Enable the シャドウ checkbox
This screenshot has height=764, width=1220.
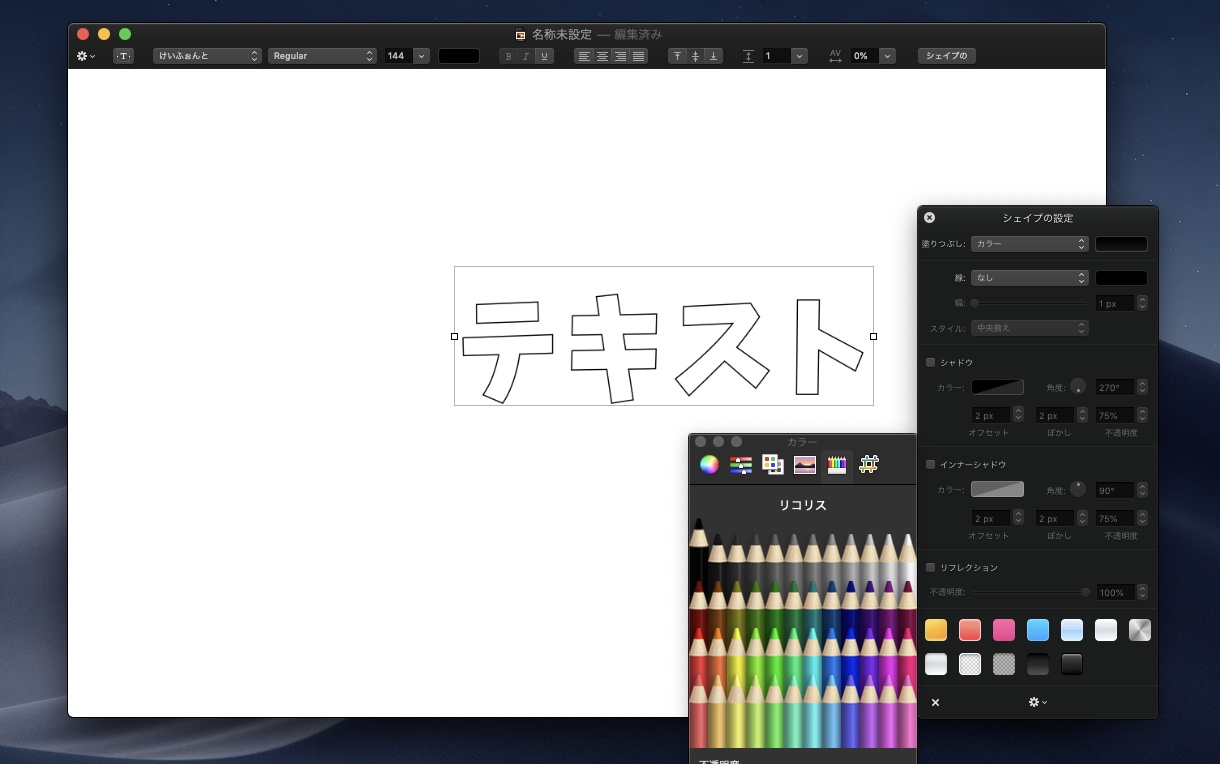(x=930, y=362)
